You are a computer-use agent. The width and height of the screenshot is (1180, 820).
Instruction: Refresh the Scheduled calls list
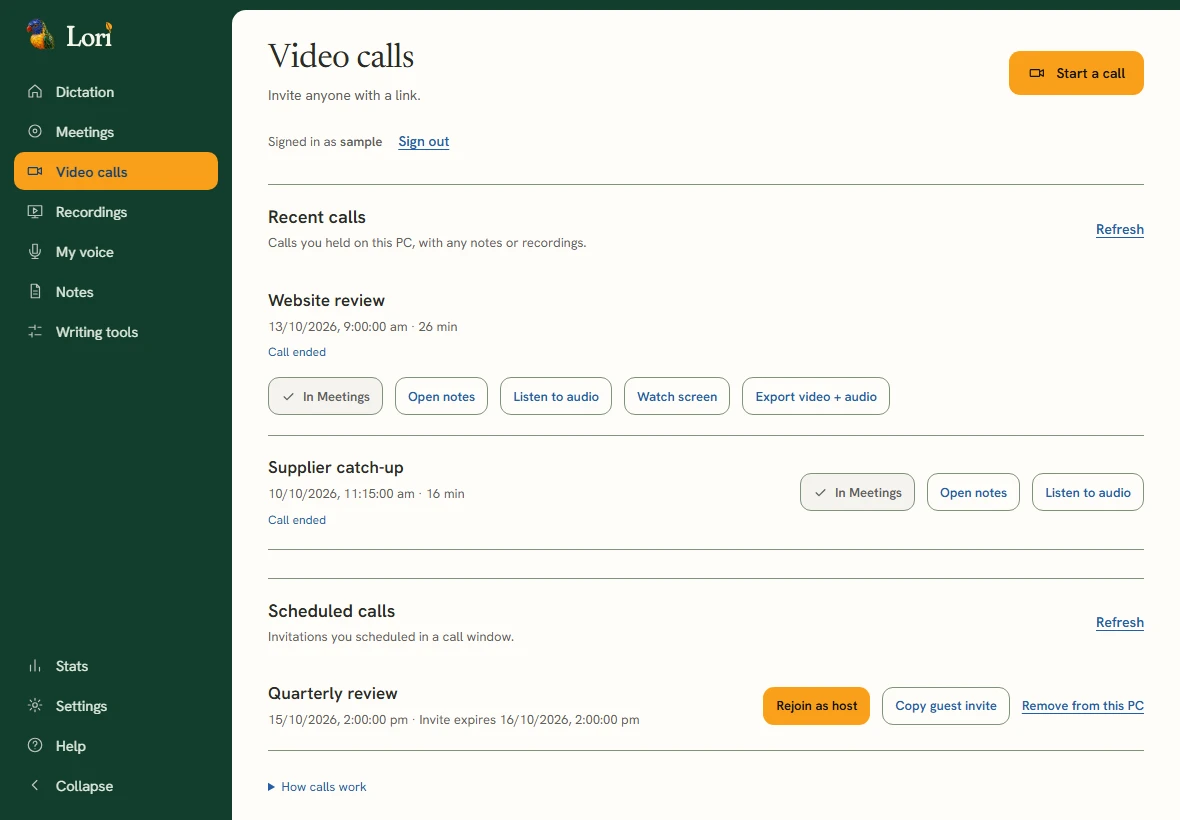click(1120, 622)
